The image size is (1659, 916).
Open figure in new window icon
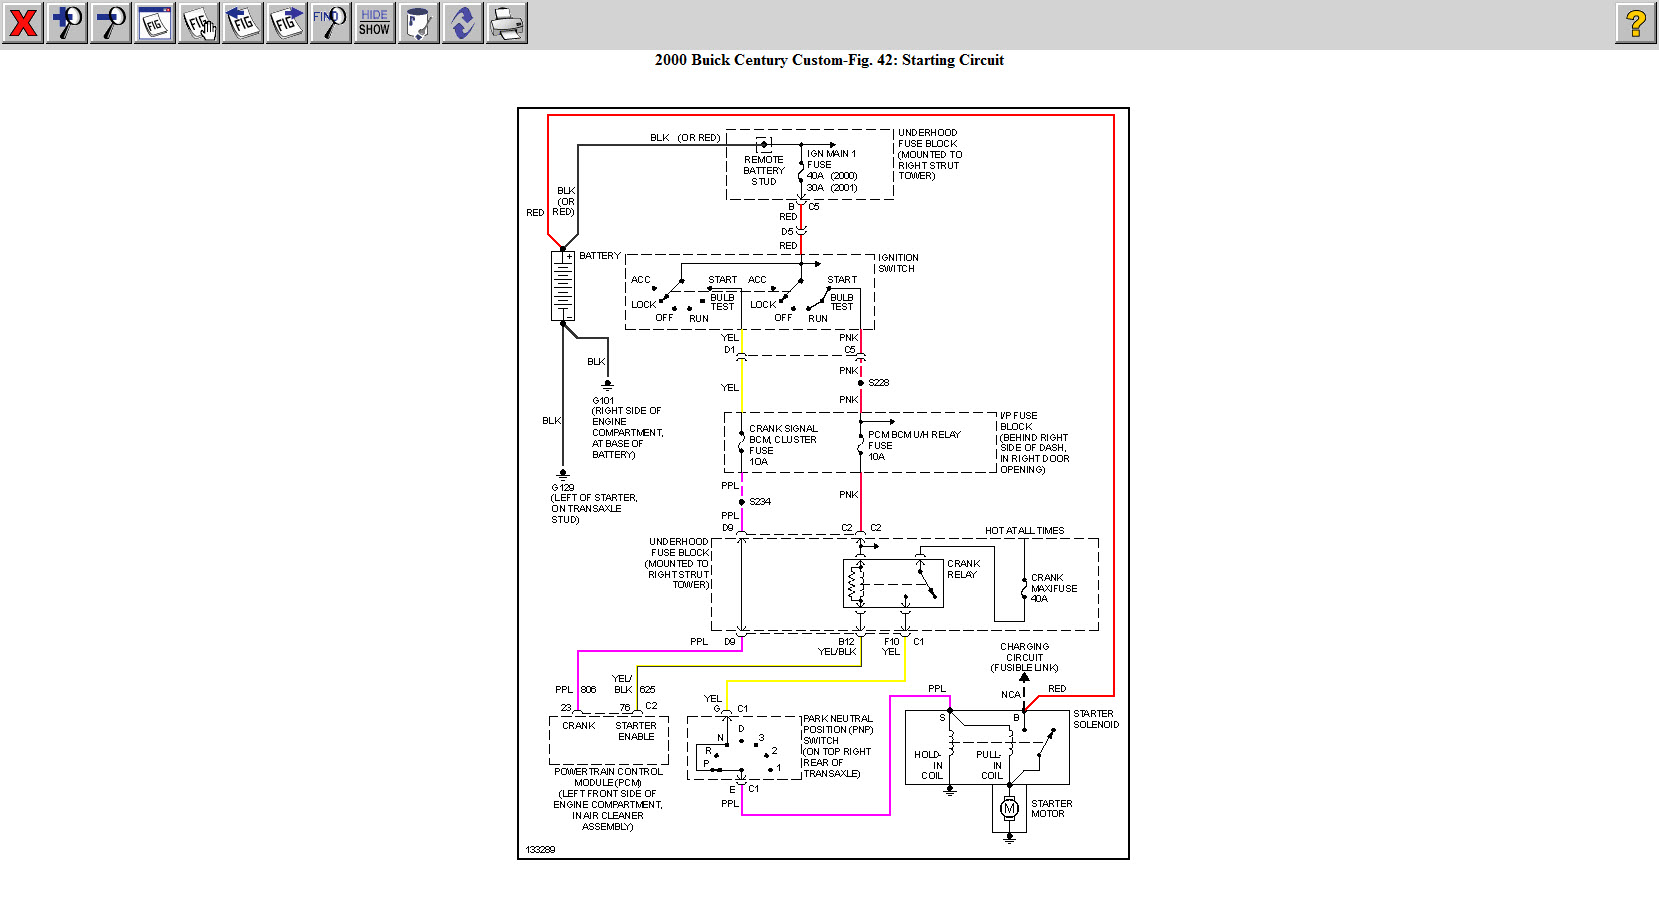155,22
